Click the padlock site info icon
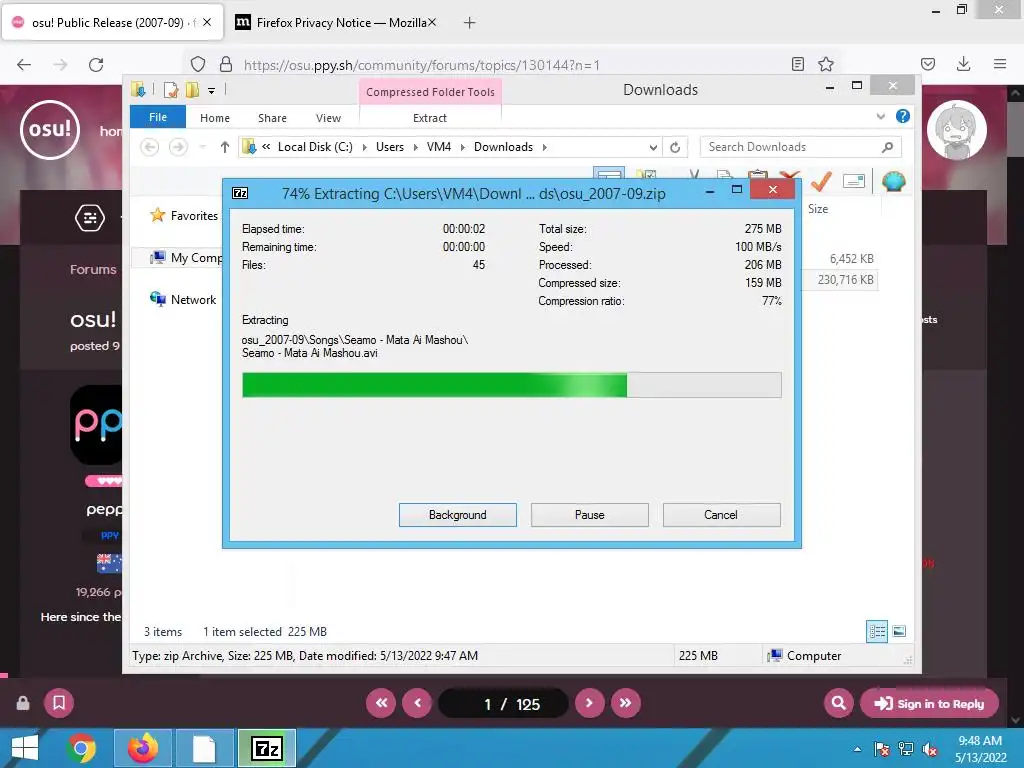 point(226,64)
